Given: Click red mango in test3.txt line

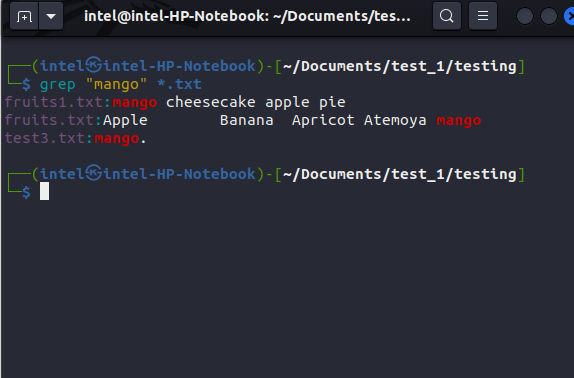Looking at the screenshot, I should 116,138.
